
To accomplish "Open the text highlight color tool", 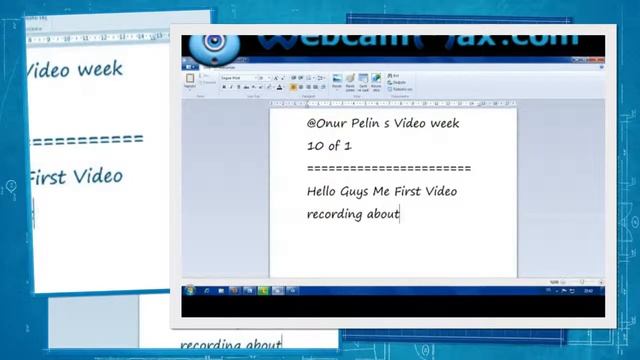I will tap(269, 87).
